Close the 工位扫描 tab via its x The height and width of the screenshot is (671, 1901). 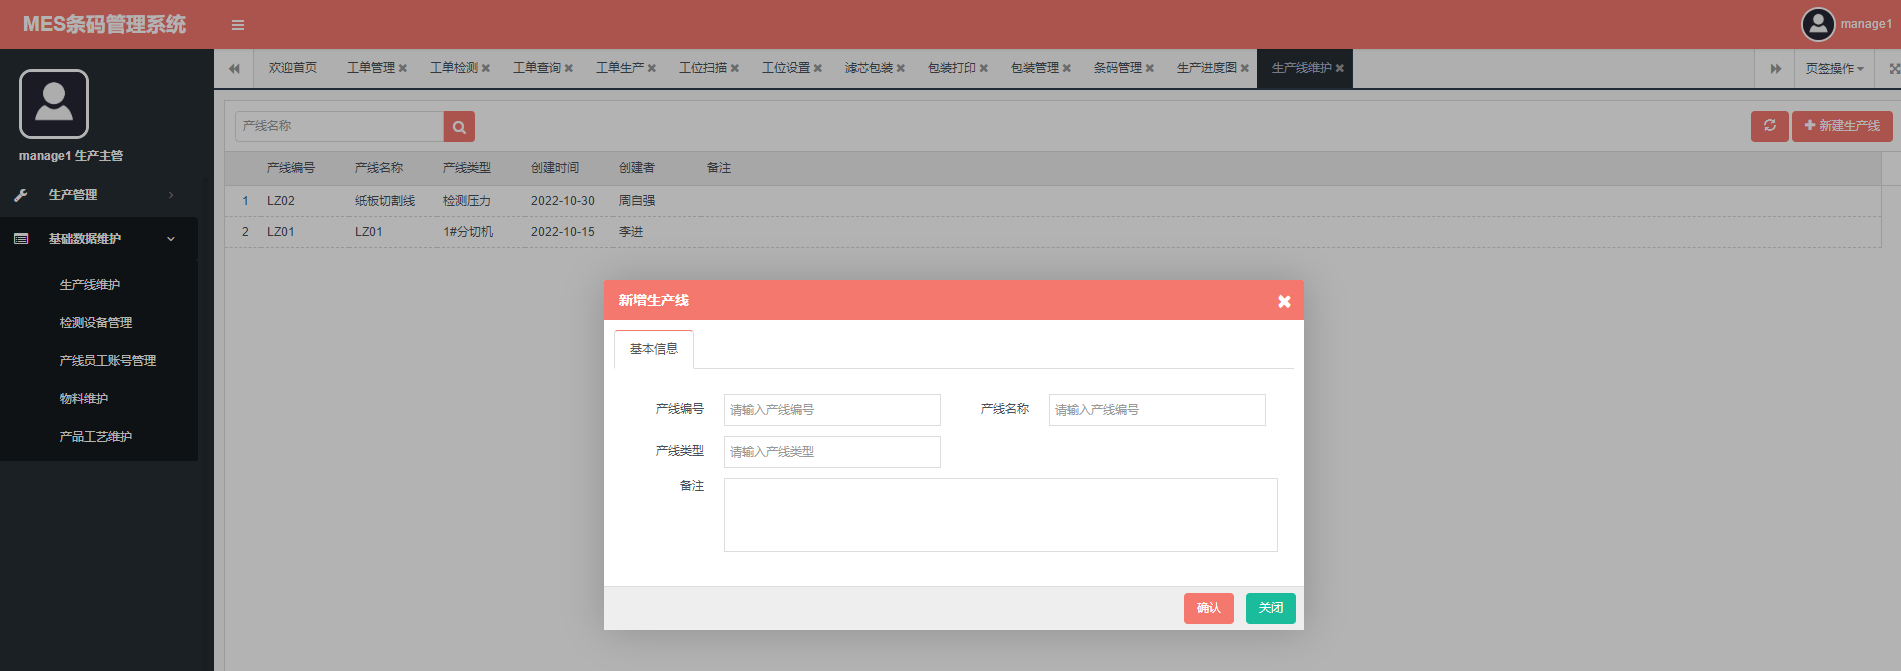(x=735, y=68)
